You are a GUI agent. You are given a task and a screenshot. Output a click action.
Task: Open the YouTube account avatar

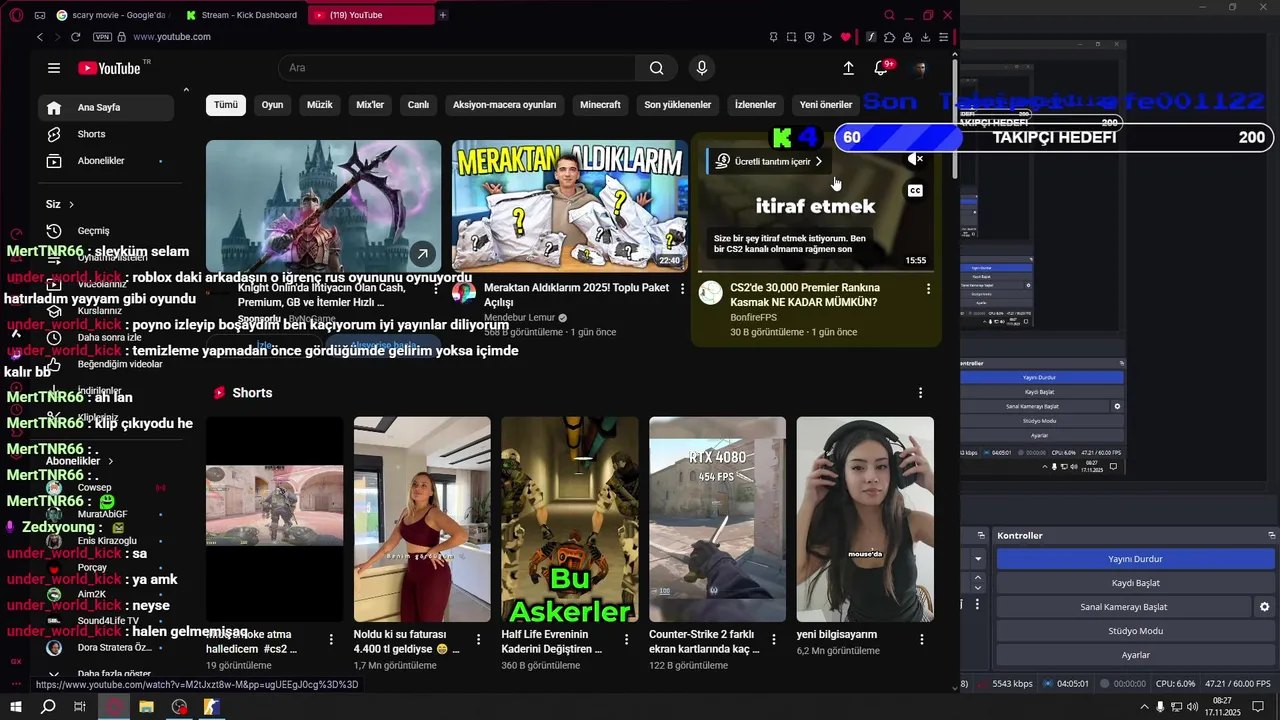point(920,68)
